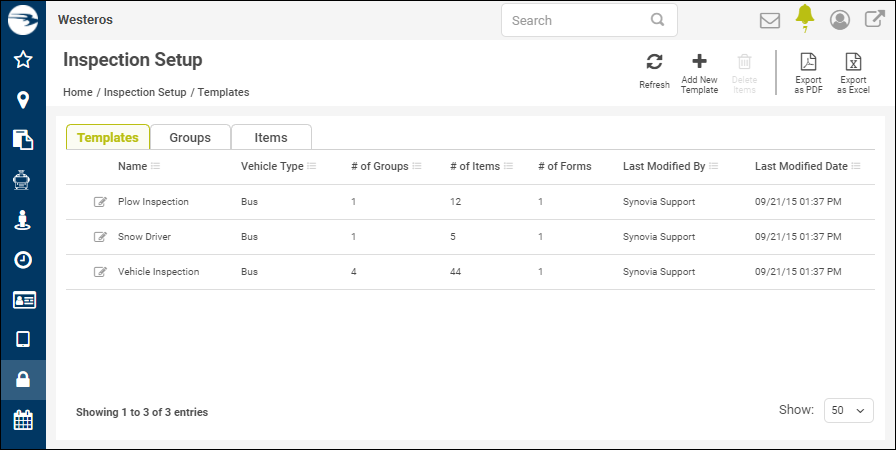Image resolution: width=896 pixels, height=450 pixels.
Task: Go to the Home breadcrumb link
Action: (x=77, y=92)
